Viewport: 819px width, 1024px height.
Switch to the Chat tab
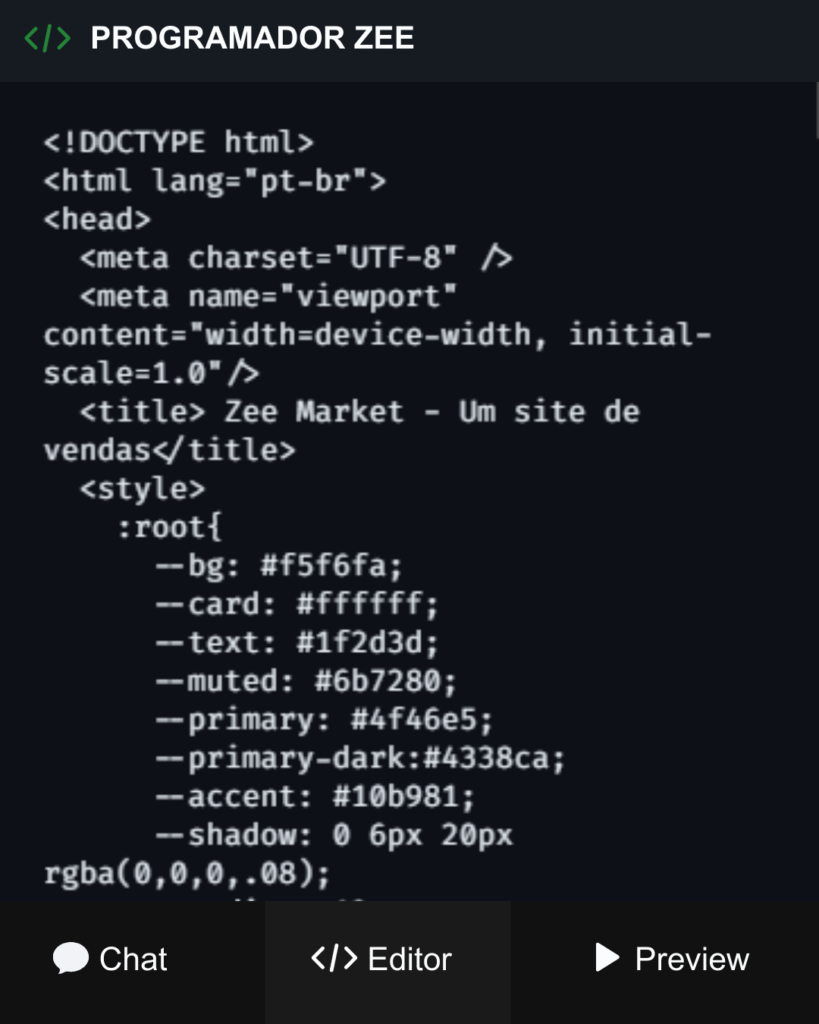point(132,959)
